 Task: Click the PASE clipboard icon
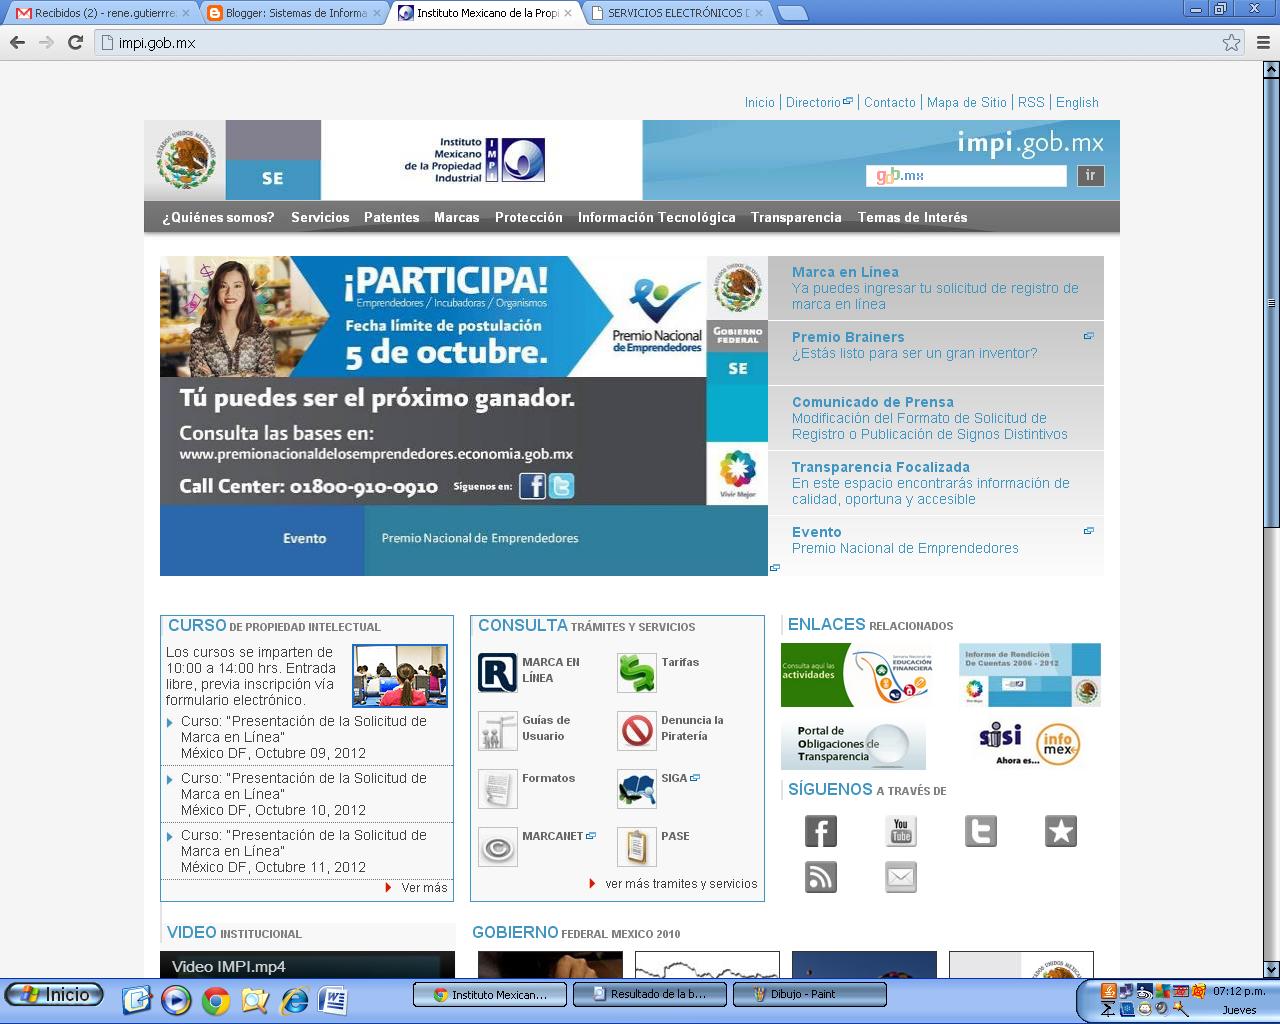636,847
